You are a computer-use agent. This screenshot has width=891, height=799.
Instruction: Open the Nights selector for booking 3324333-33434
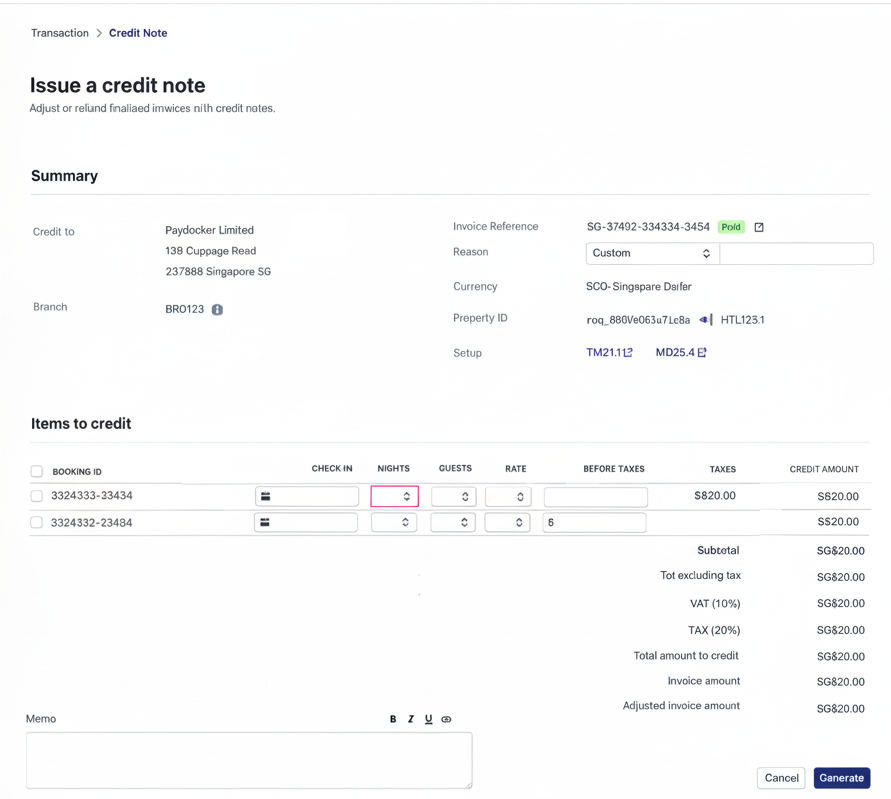tap(394, 496)
